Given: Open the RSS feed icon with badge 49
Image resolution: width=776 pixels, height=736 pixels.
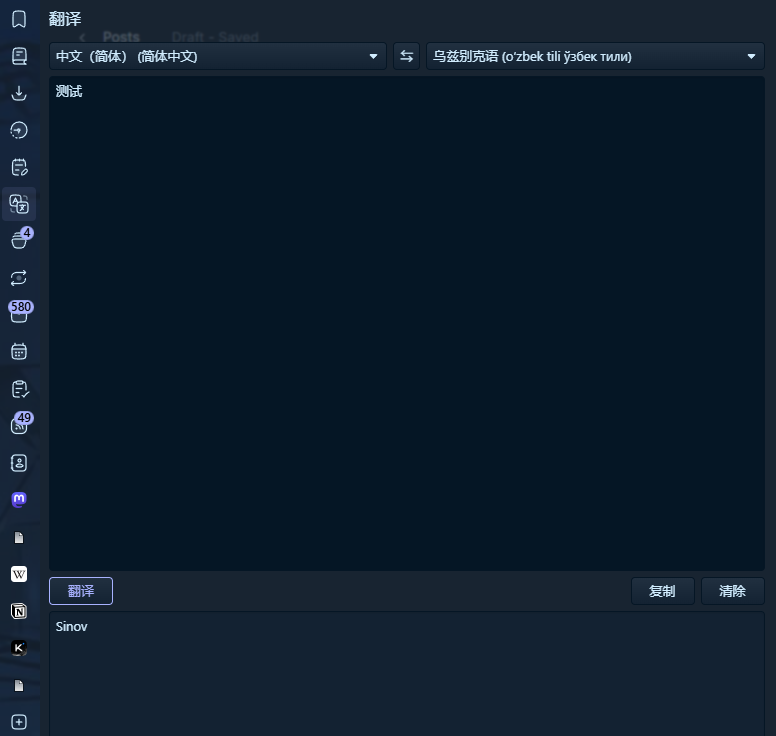Looking at the screenshot, I should point(19,425).
